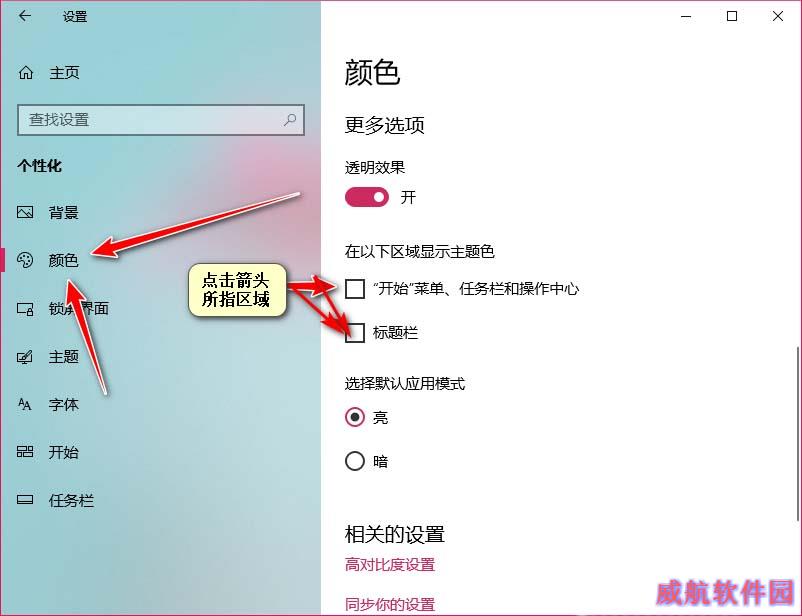Viewport: 802px width, 616px height.
Task: Open the 字体 font icon
Action: pyautogui.click(x=25, y=404)
